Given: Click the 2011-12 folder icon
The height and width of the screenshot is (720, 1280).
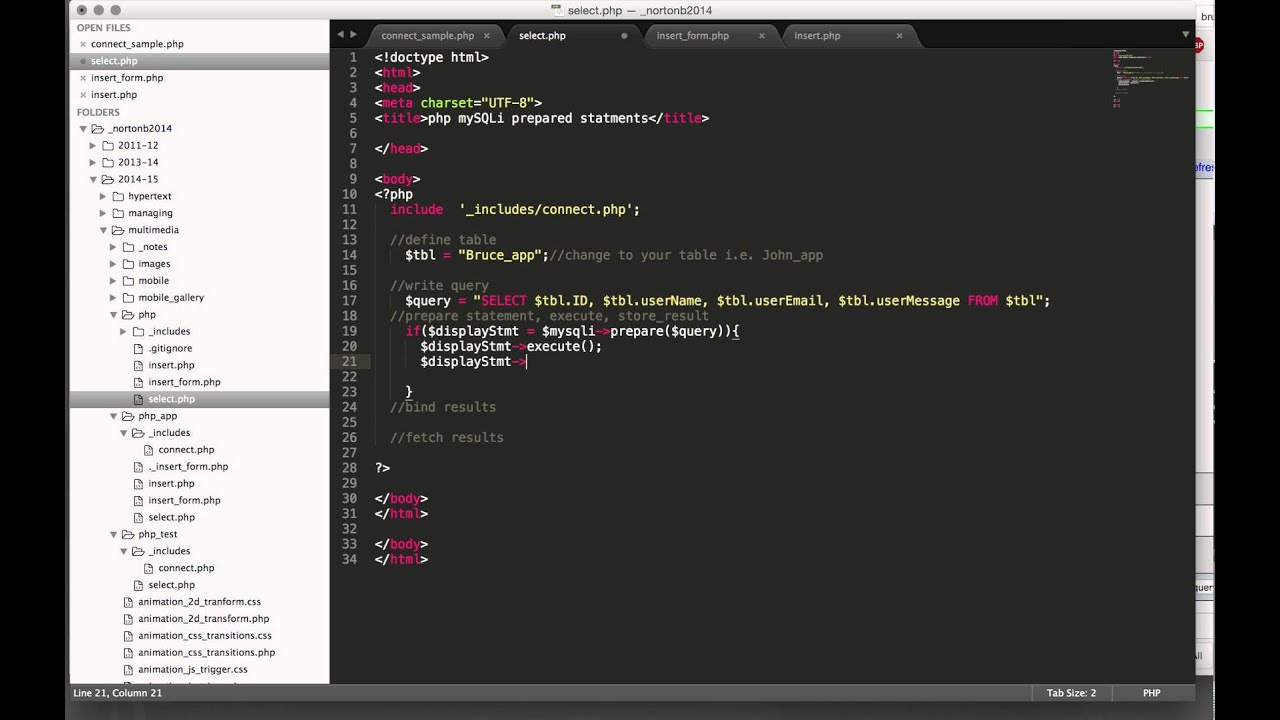Looking at the screenshot, I should (x=107, y=146).
